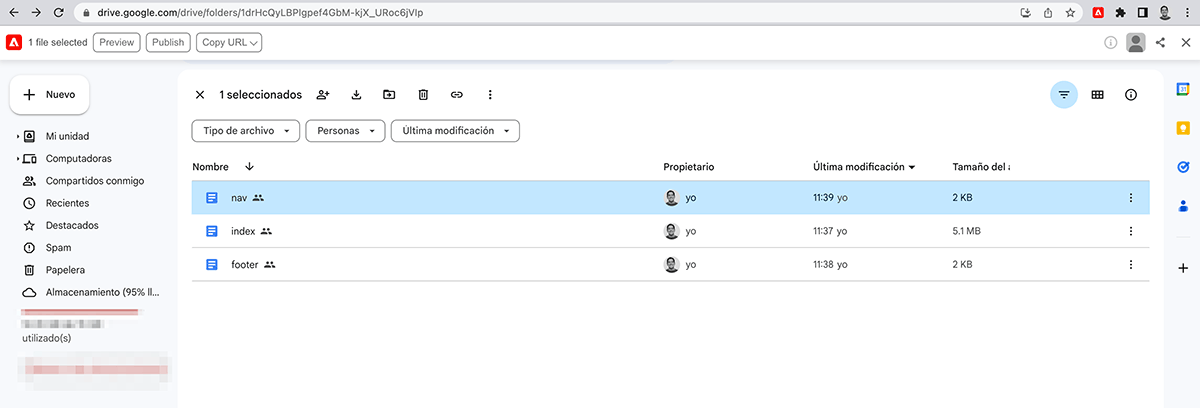Clear selection with X icon
Viewport: 1200px width, 408px height.
click(200, 95)
